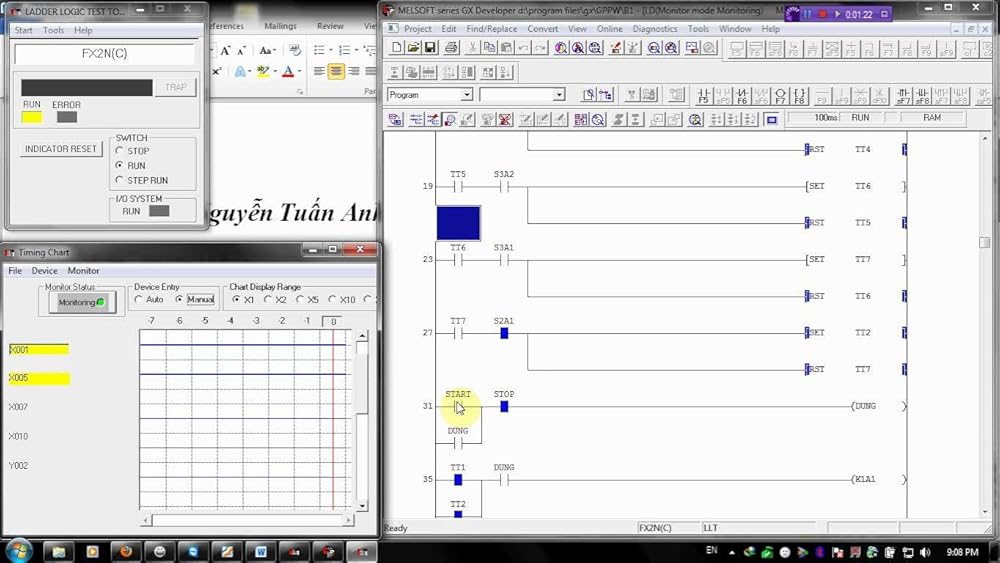Select the STEP RUN radio option

120,181
